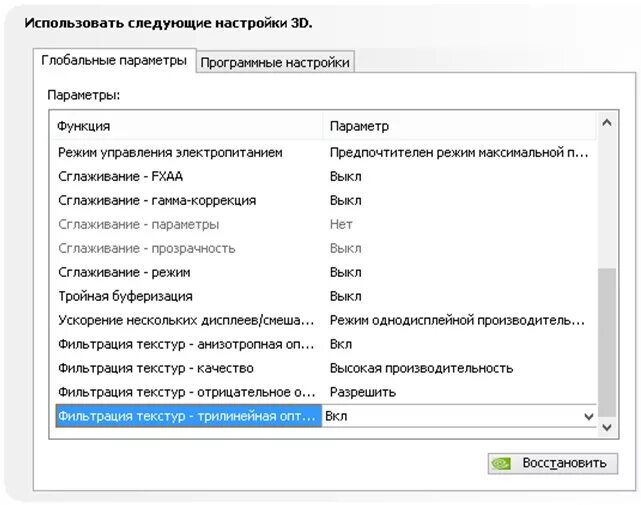Select row Тройная буферизация
The width and height of the screenshot is (641, 505).
[x=326, y=296]
